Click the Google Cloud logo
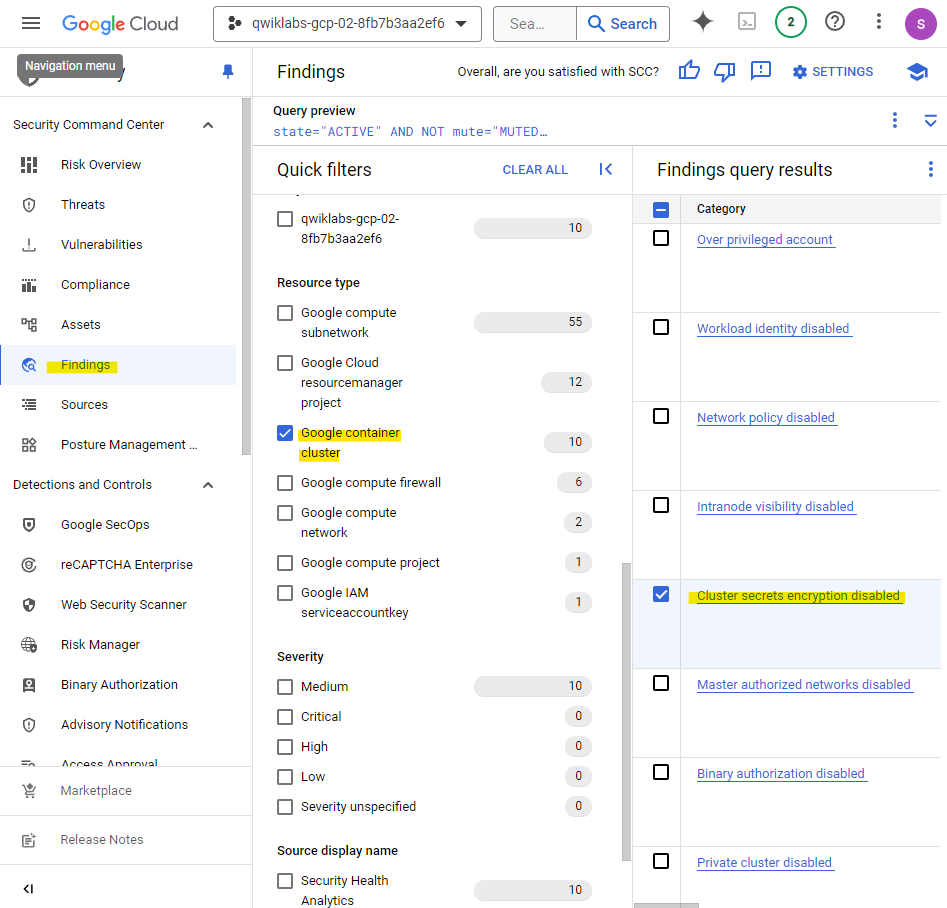947x908 pixels. 120,24
